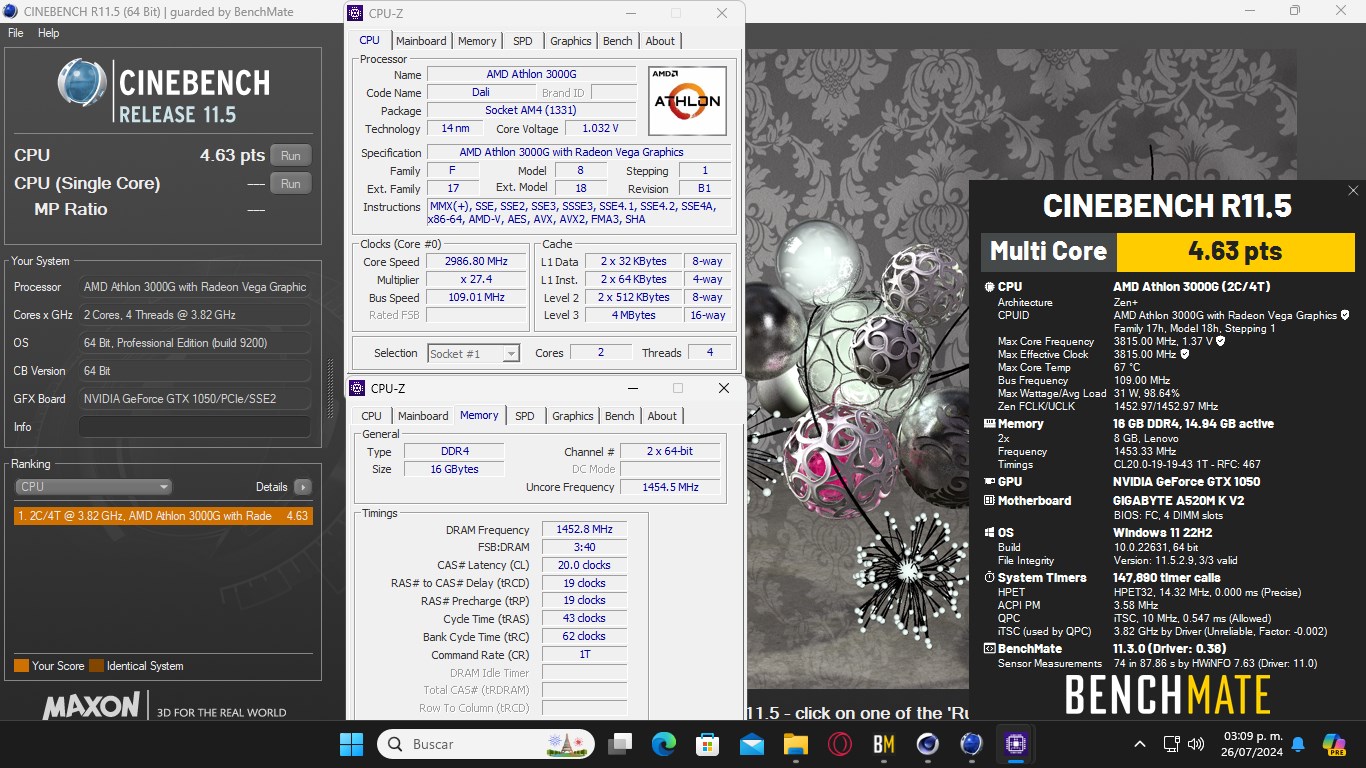Open the About tab in the CPU-Z processor window

pyautogui.click(x=660, y=41)
